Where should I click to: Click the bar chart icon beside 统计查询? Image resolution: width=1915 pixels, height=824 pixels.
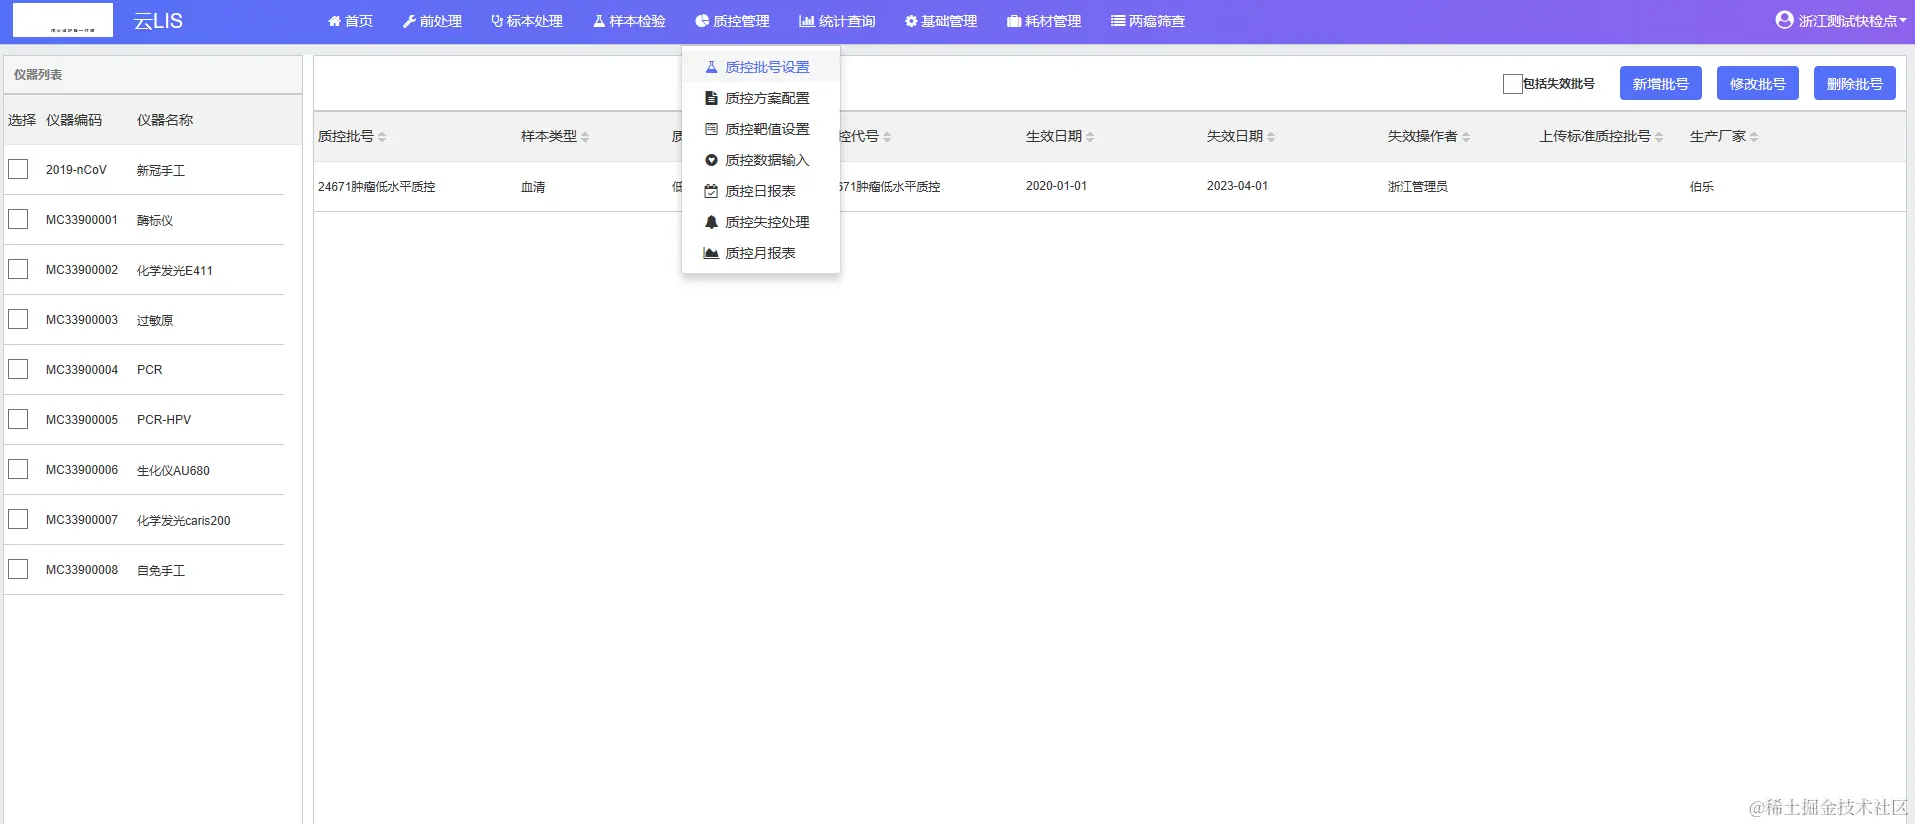tap(806, 21)
